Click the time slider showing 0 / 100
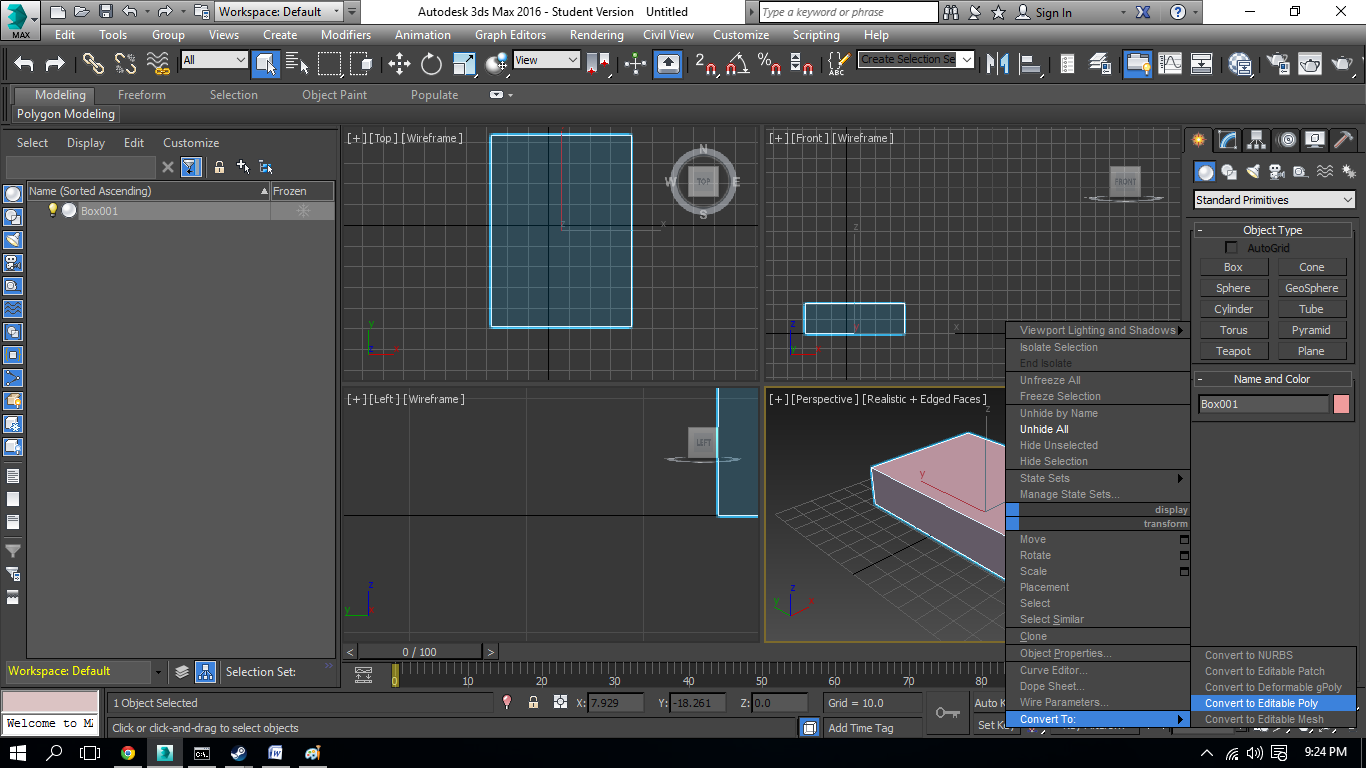The image size is (1366, 768). click(x=420, y=652)
